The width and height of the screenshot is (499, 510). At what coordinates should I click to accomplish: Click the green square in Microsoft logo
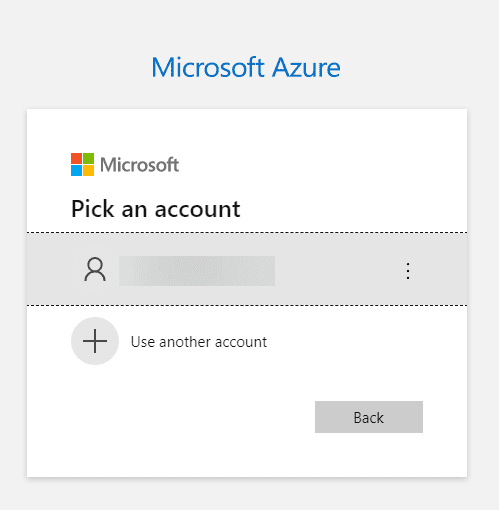[x=88, y=158]
